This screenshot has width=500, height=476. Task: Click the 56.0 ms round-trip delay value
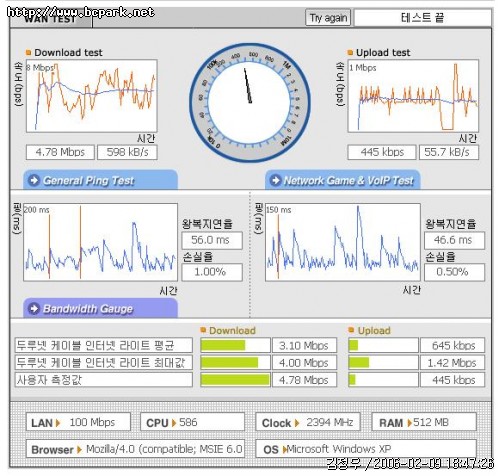click(x=212, y=240)
